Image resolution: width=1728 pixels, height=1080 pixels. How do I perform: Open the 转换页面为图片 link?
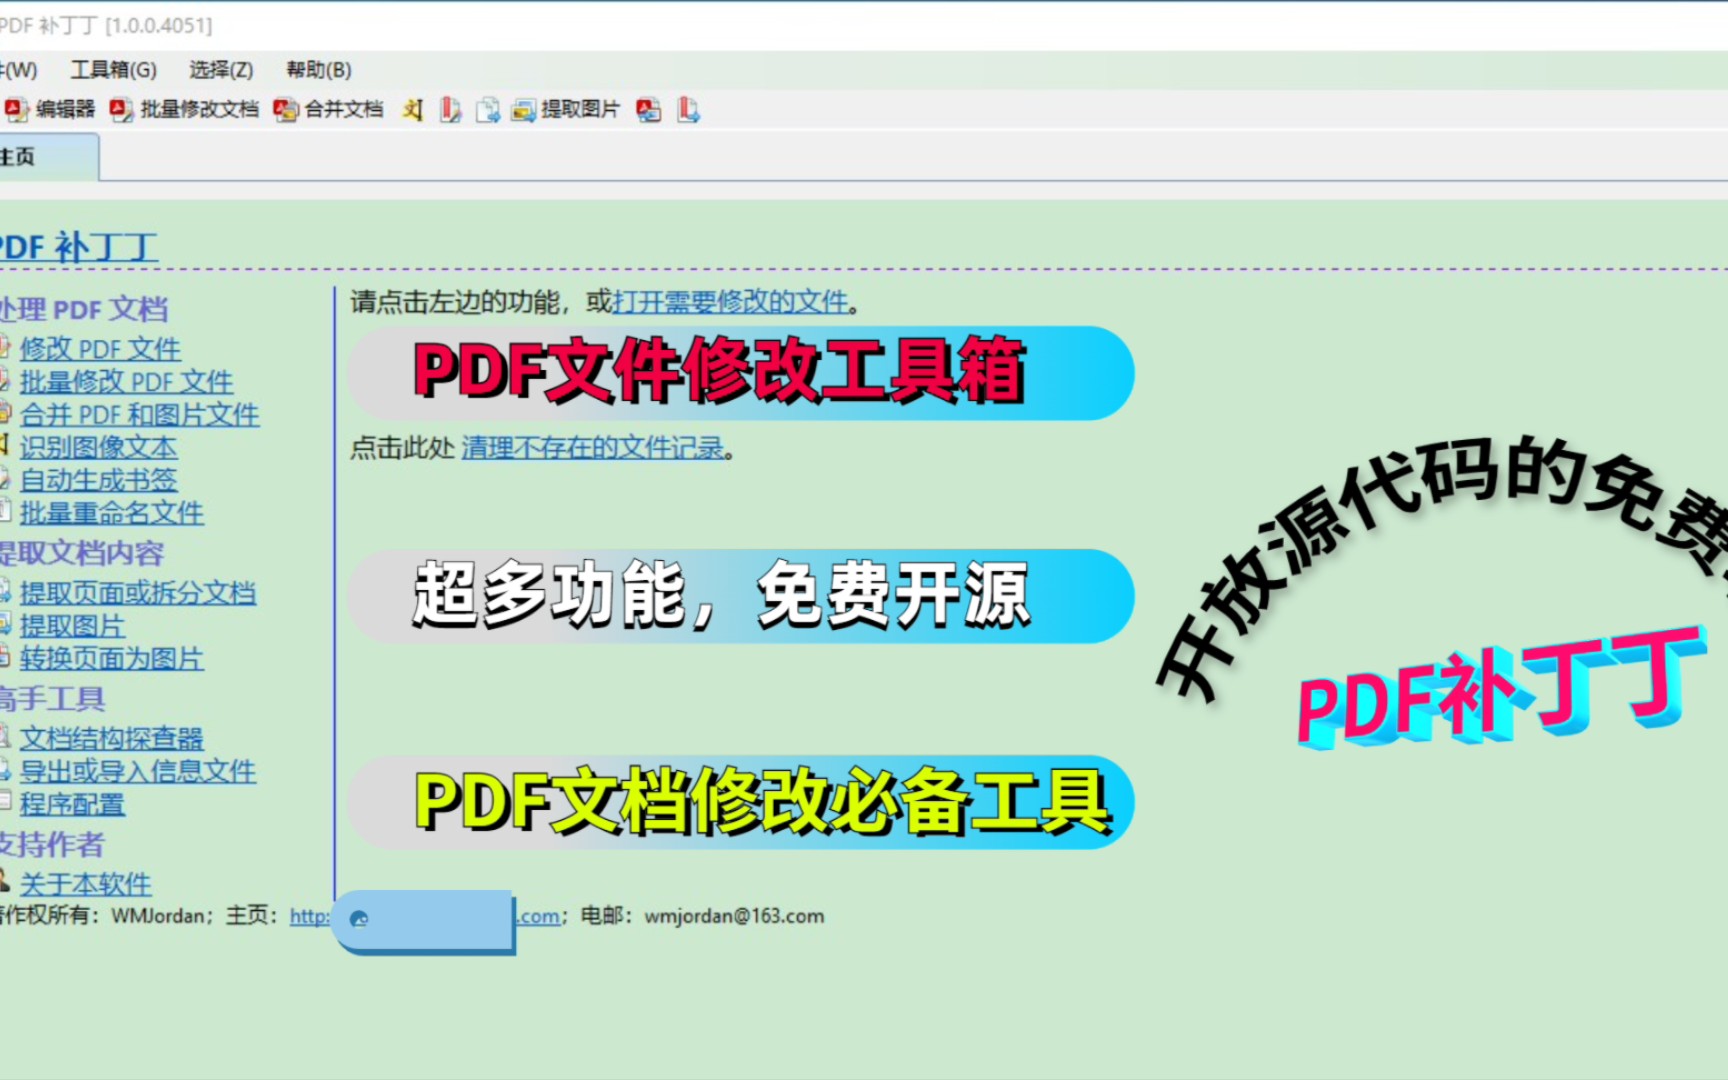click(x=111, y=658)
